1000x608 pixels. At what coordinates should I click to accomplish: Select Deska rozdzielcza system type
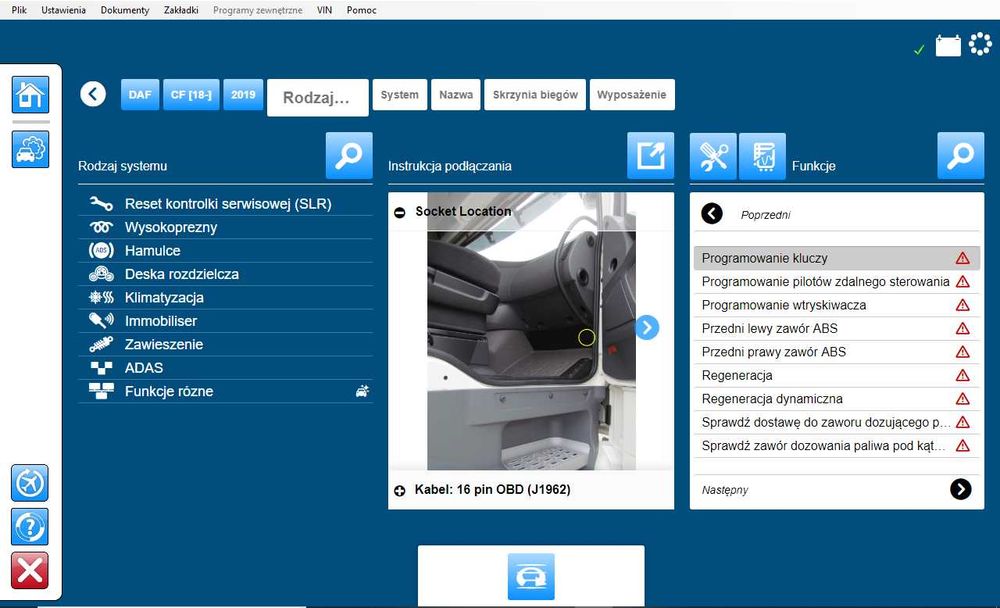(x=226, y=274)
